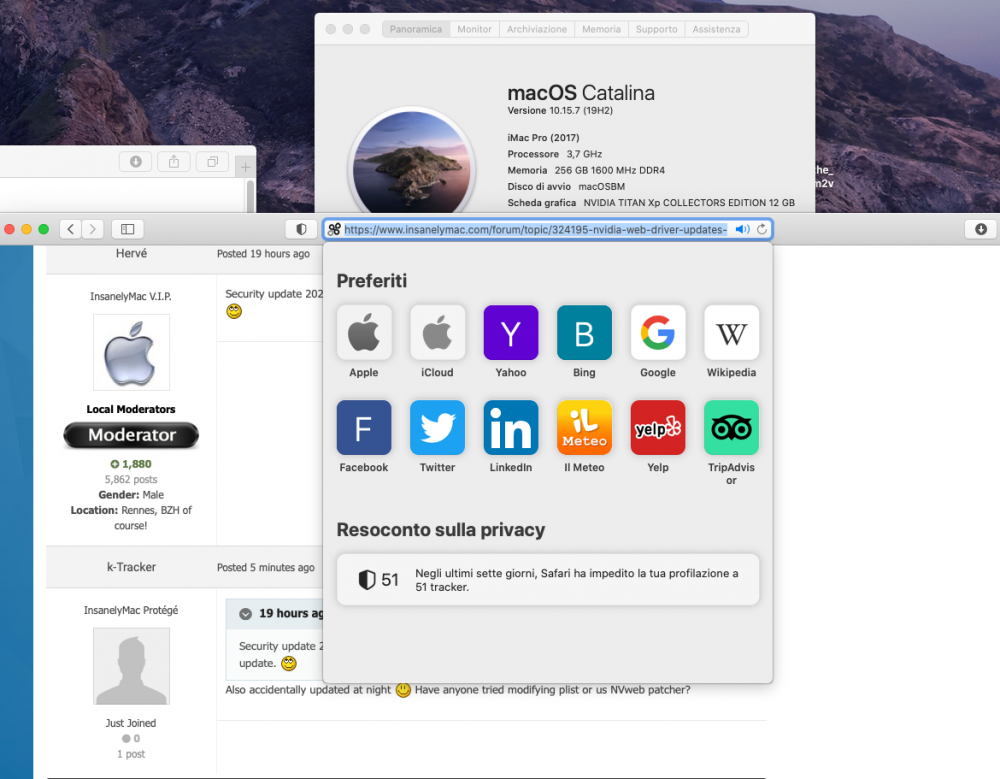Open the Google favorite

coord(658,332)
